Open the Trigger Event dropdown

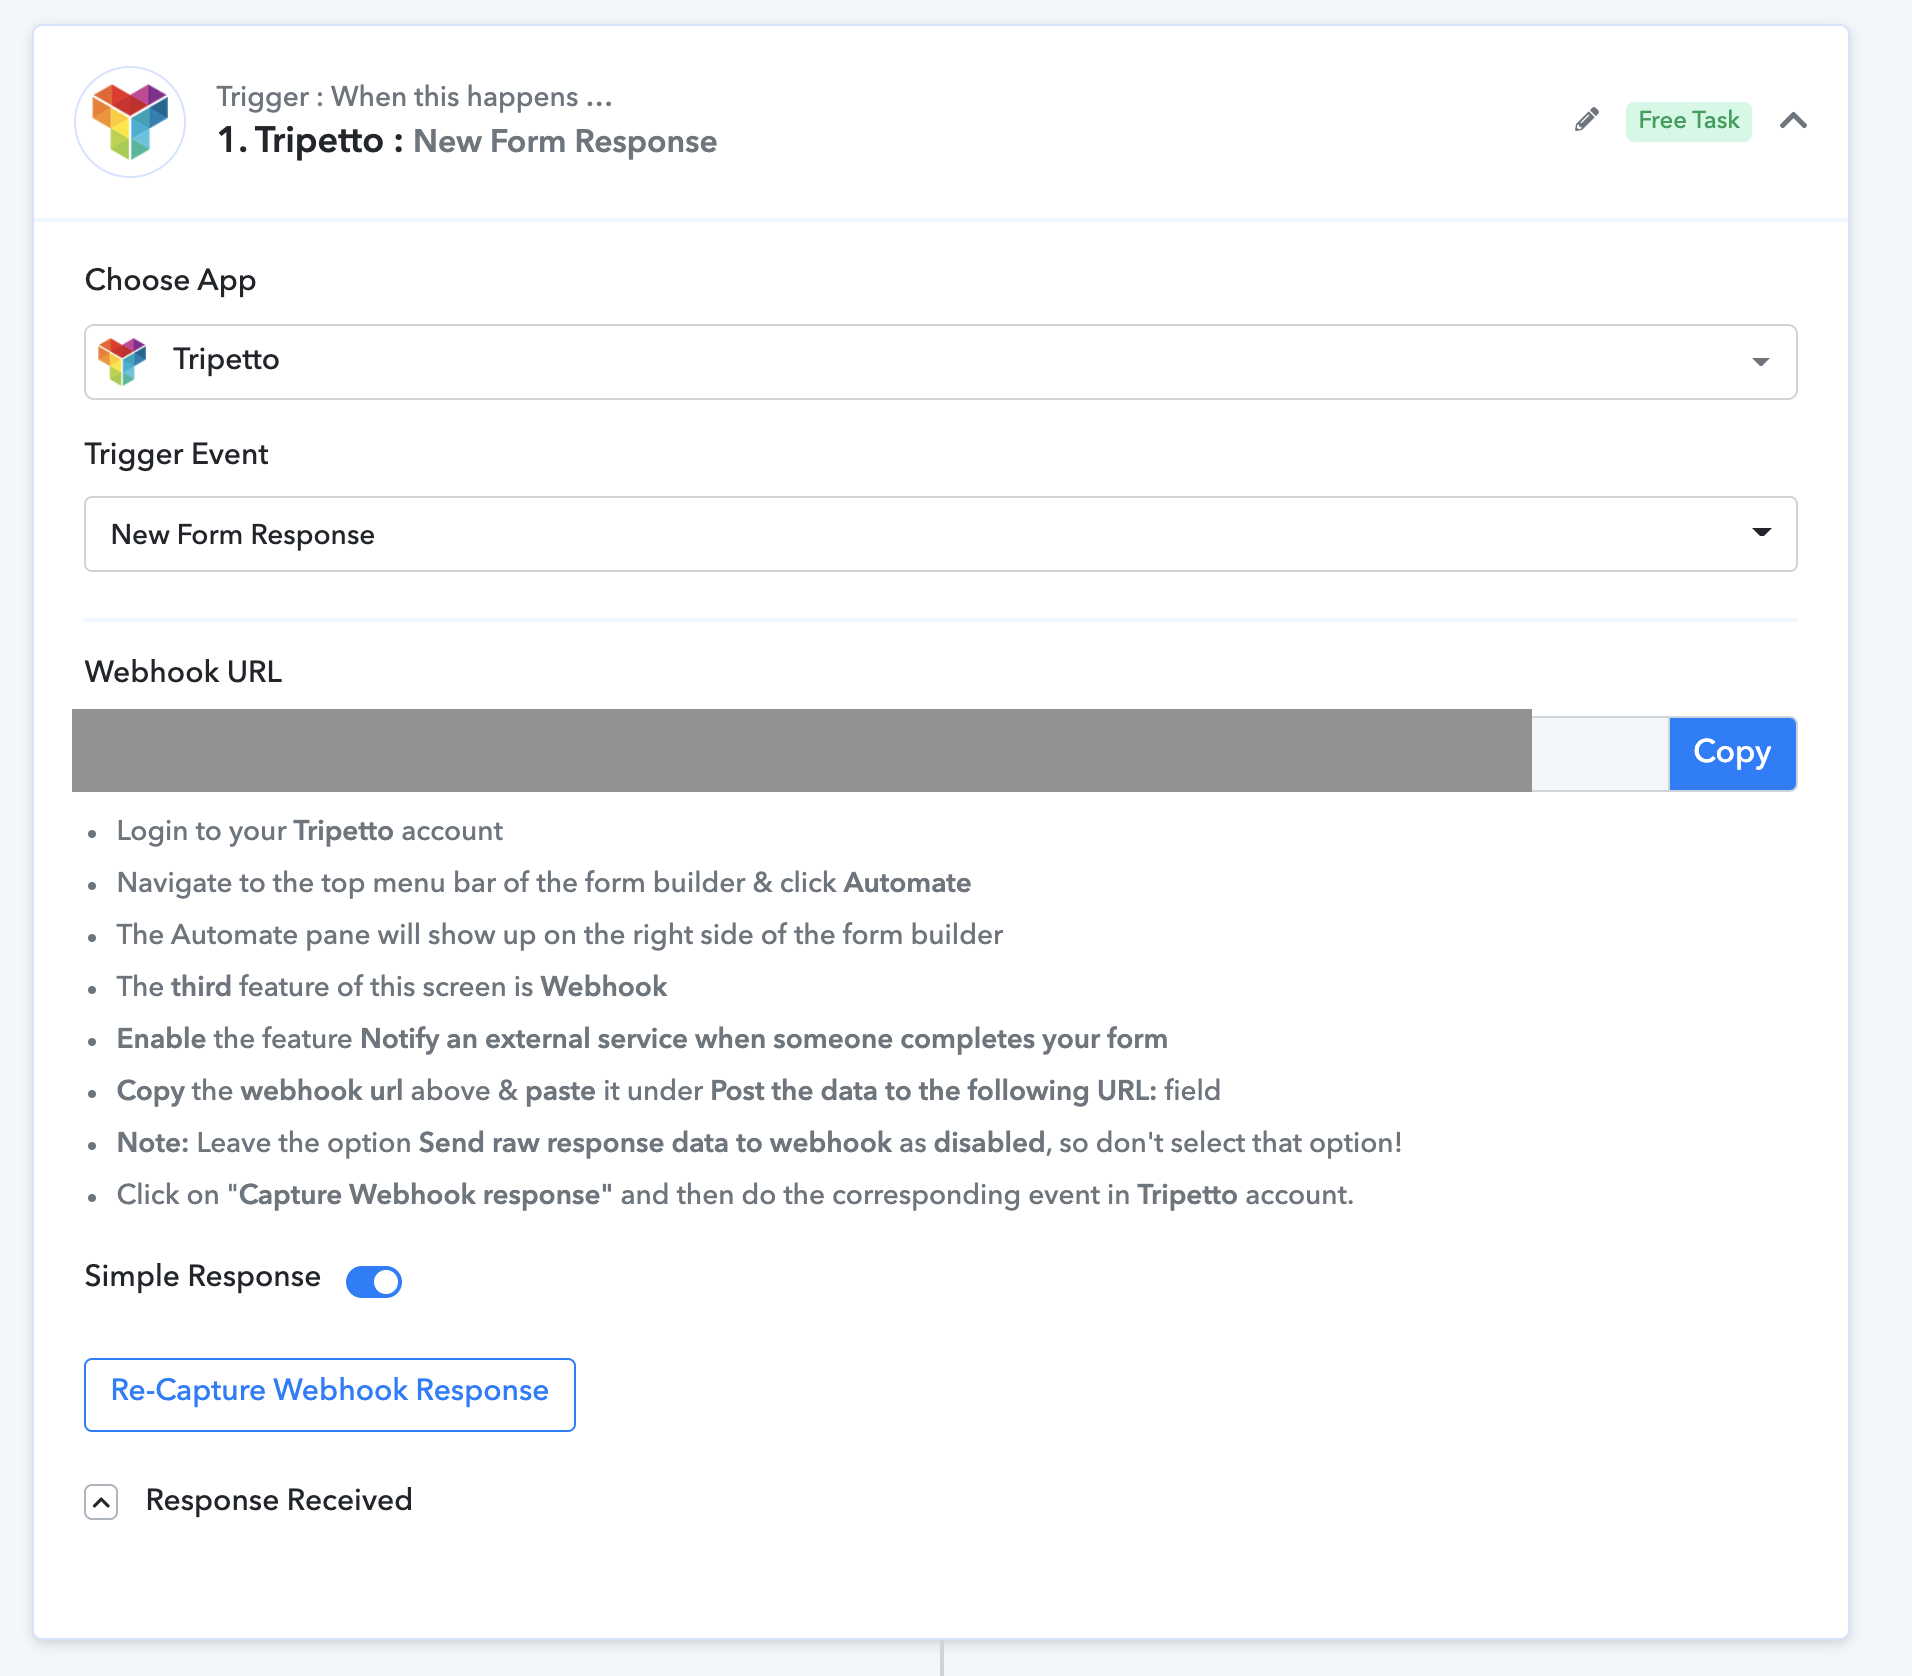(x=940, y=534)
